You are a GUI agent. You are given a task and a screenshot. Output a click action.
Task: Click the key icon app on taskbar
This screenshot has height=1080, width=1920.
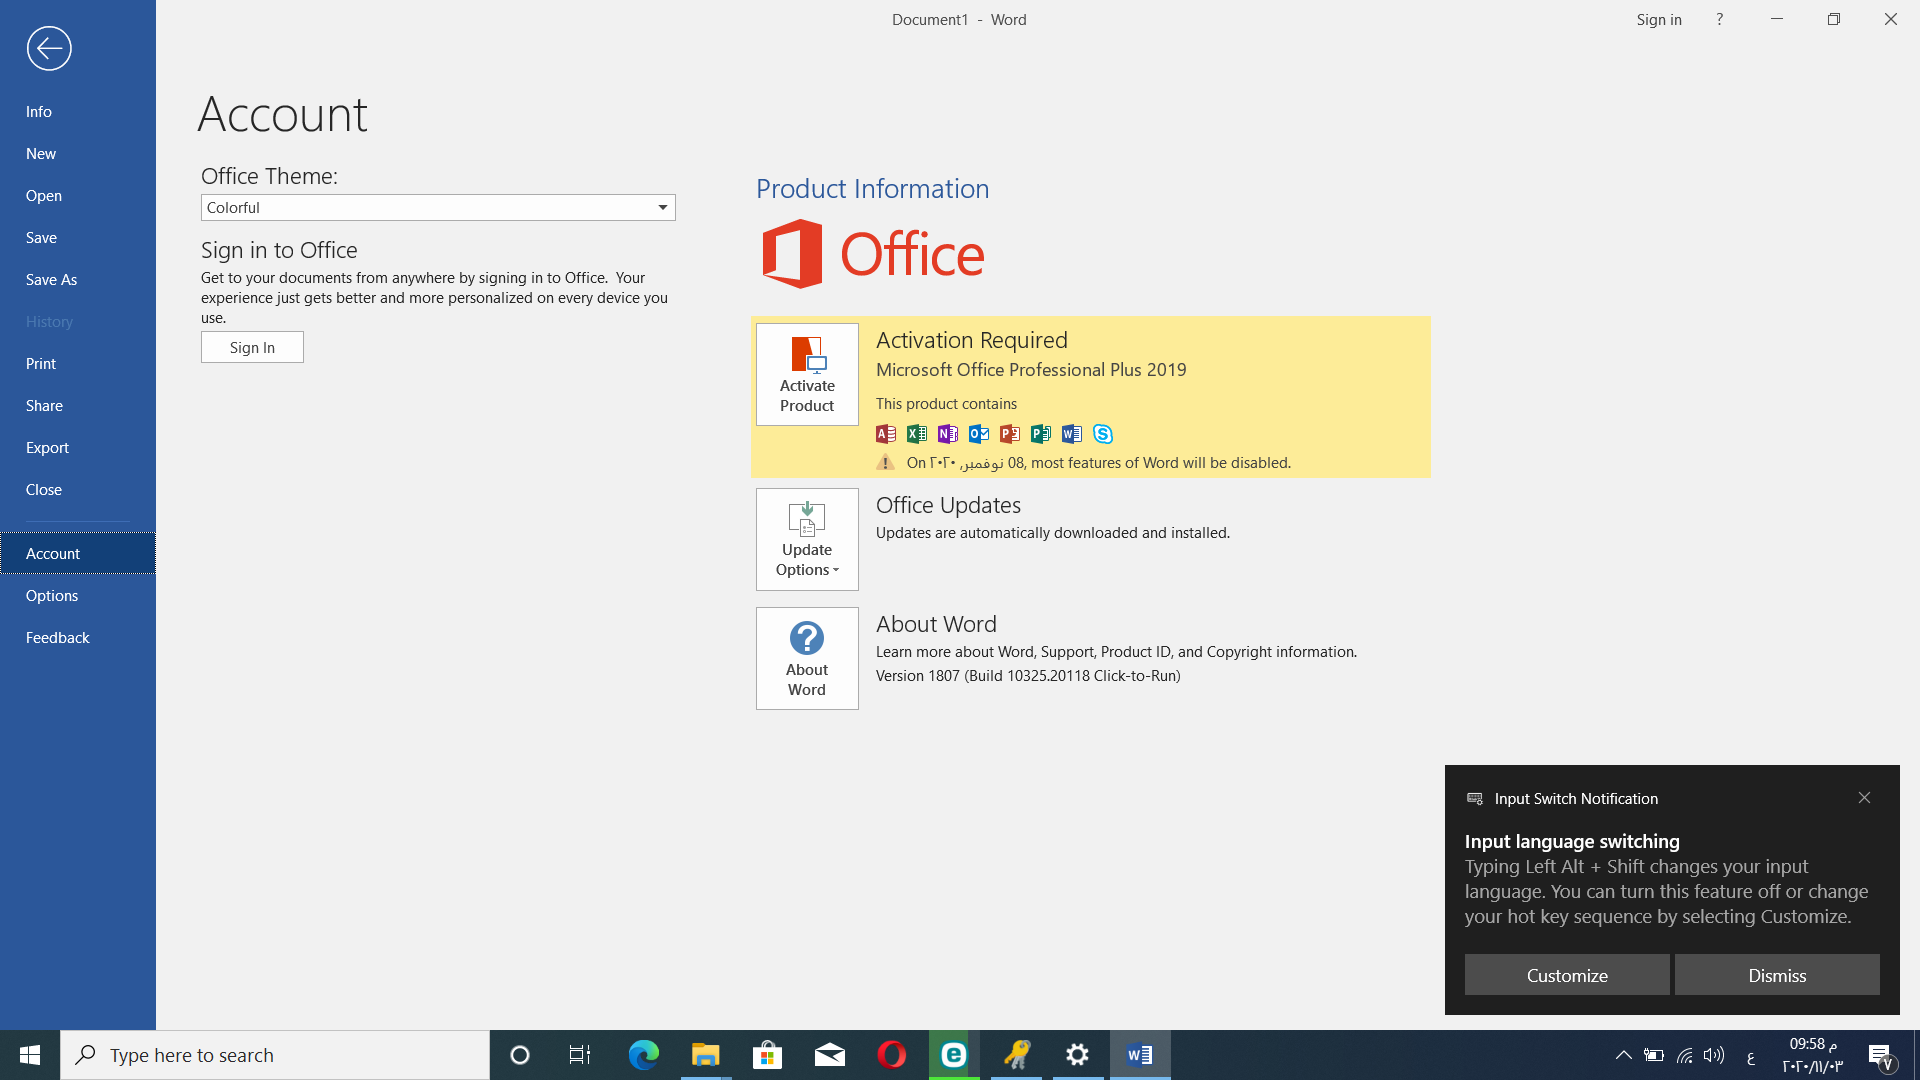[x=1016, y=1055]
